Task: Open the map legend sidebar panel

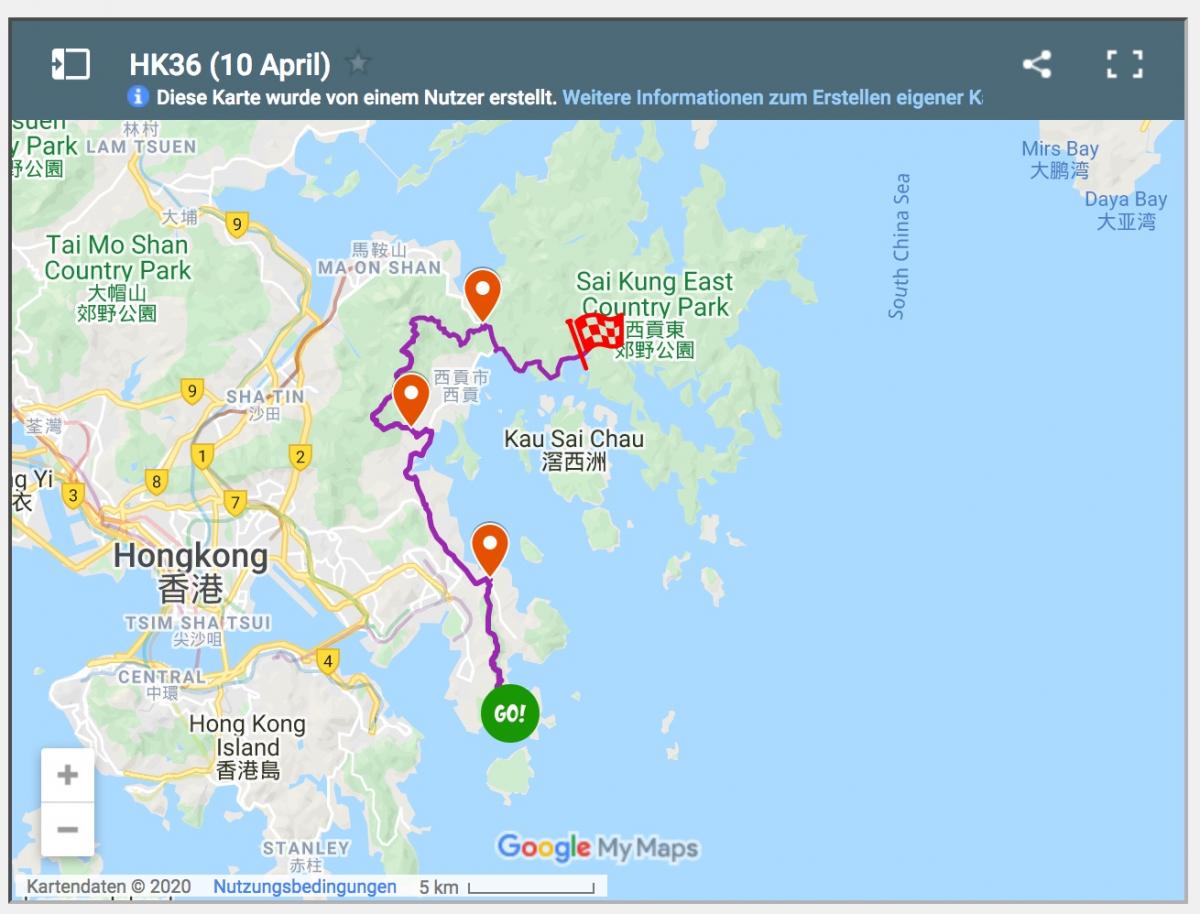Action: click(x=71, y=65)
